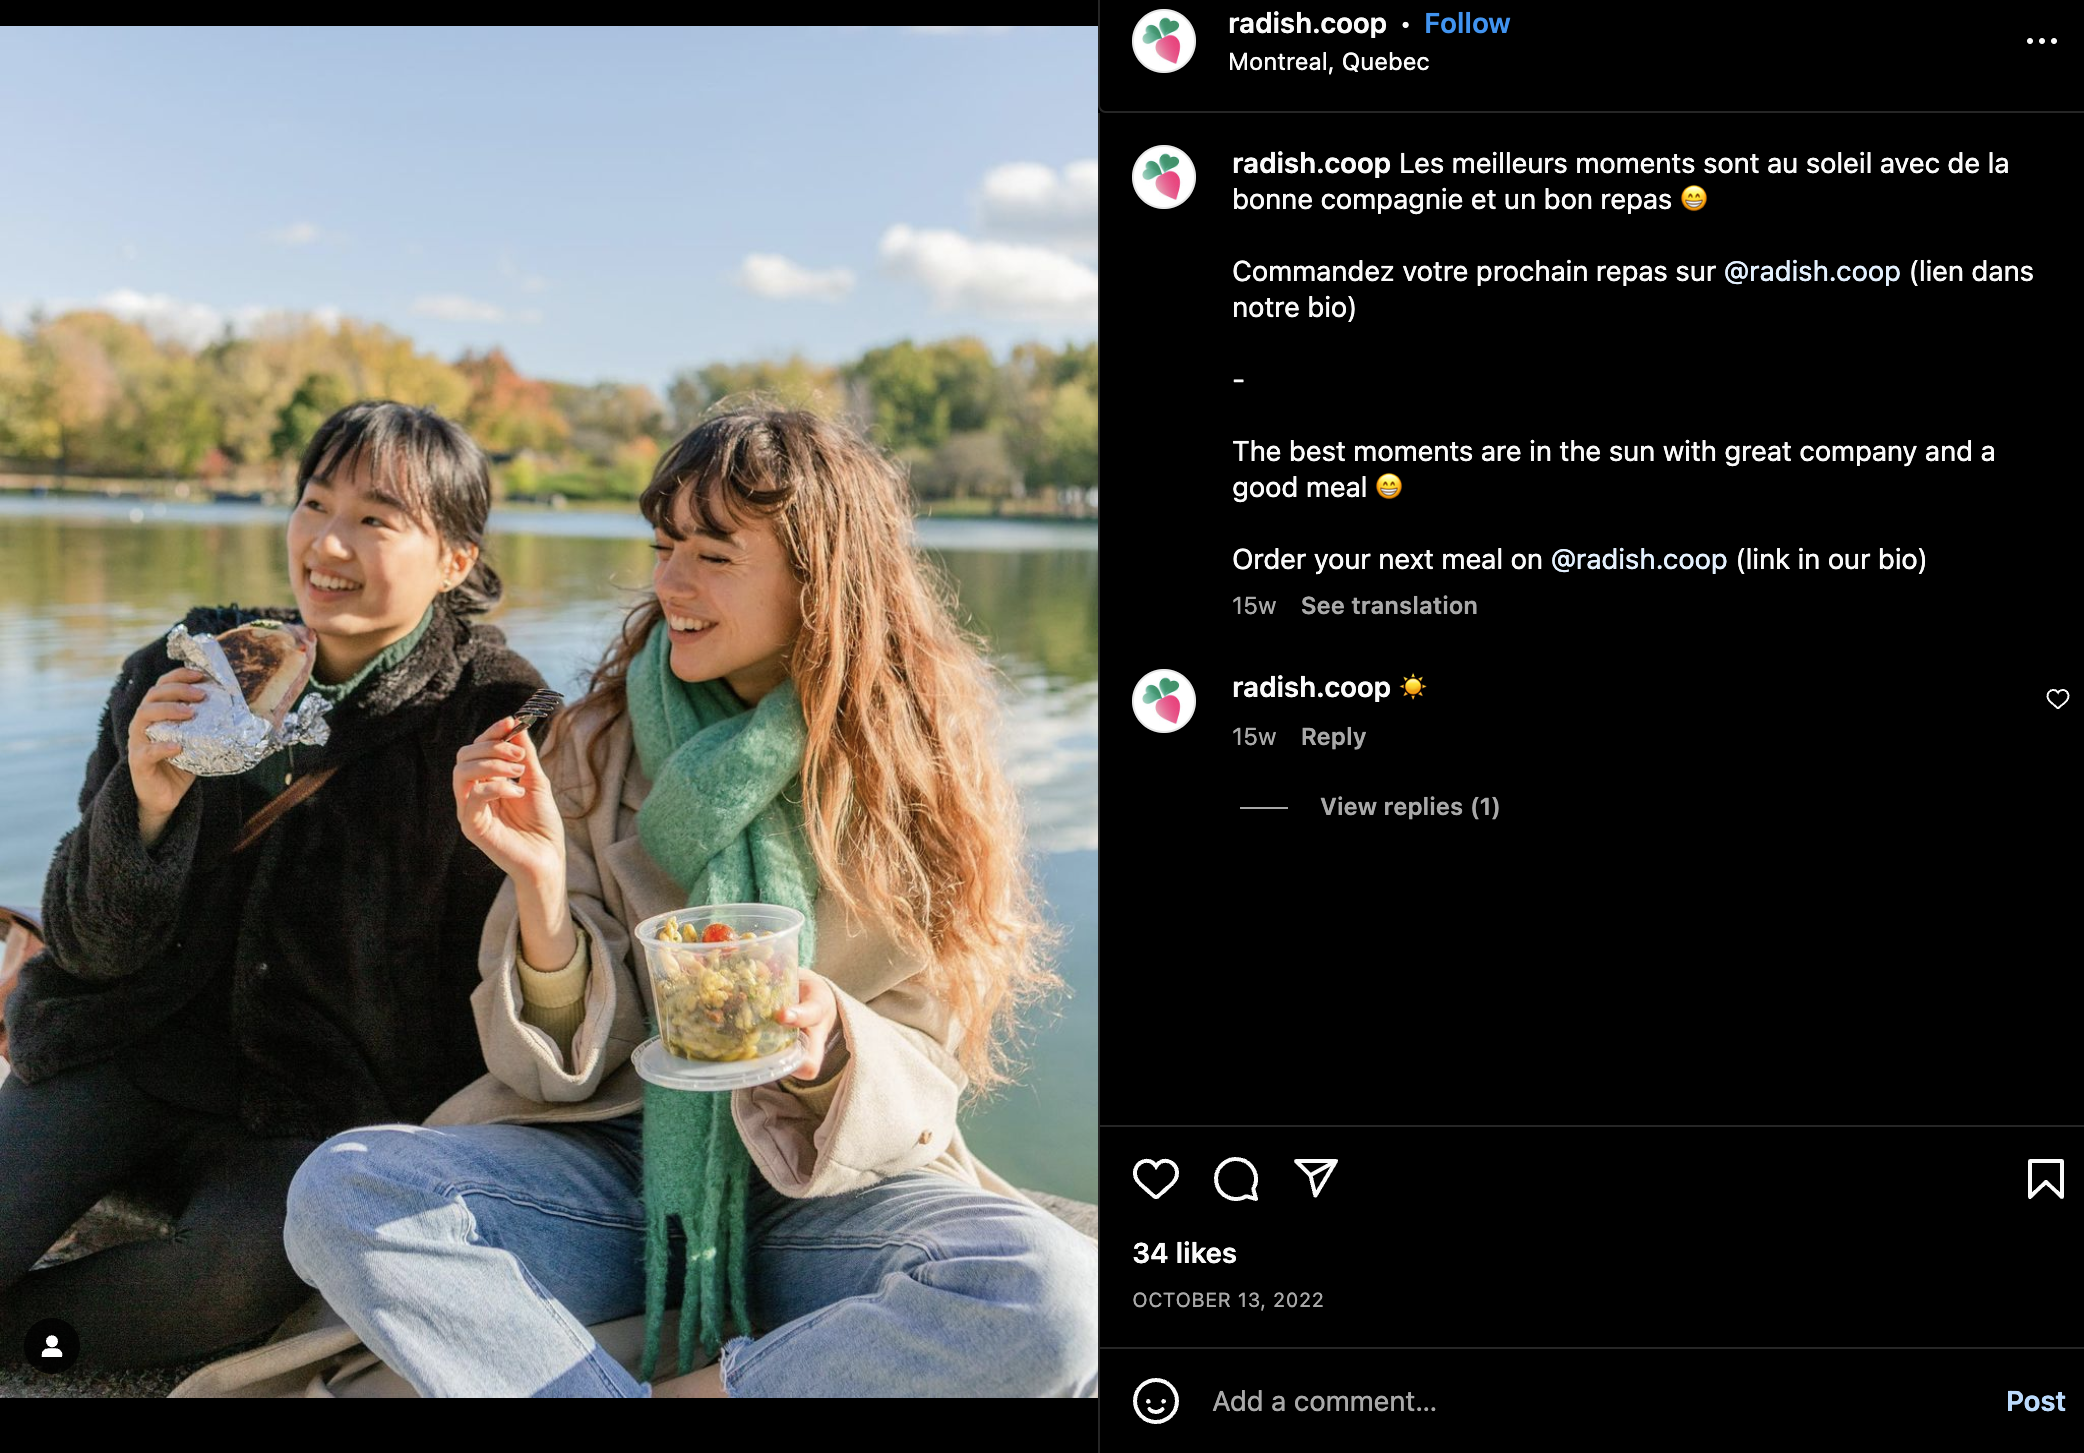The width and height of the screenshot is (2084, 1453).
Task: Reply to the radish.coop comment
Action: 1332,737
